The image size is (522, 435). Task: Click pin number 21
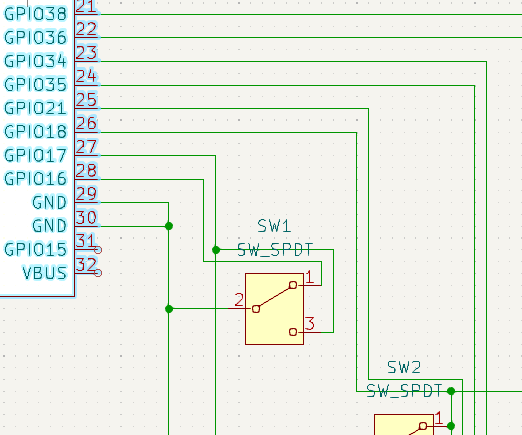coord(86,7)
